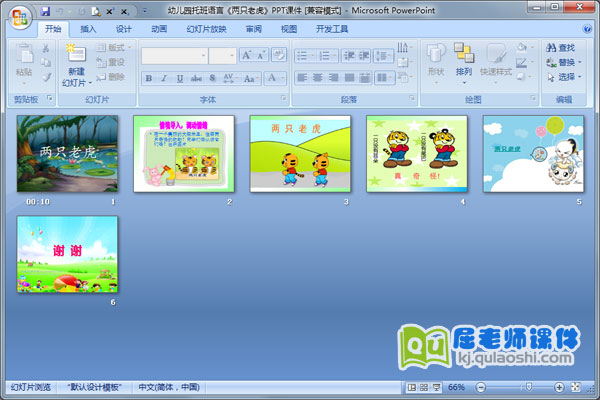The width and height of the screenshot is (600, 400).
Task: Toggle text Shadow (S) formatting
Action: pos(213,78)
